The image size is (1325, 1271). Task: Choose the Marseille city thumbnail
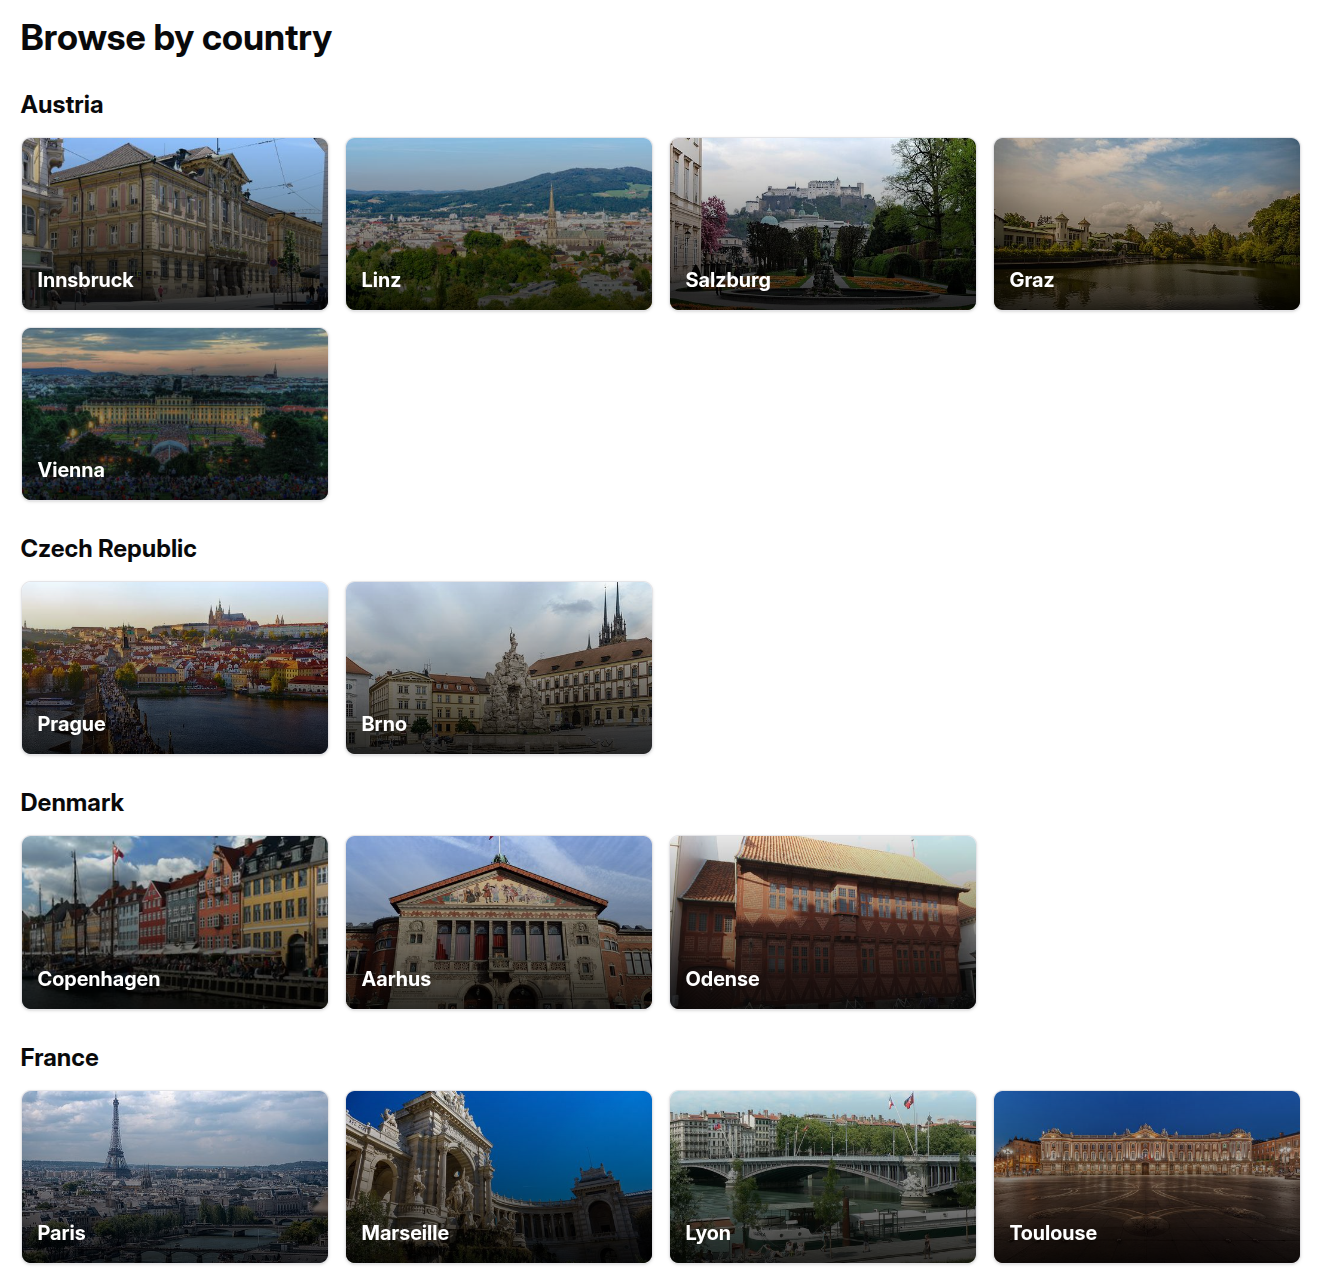[499, 1177]
